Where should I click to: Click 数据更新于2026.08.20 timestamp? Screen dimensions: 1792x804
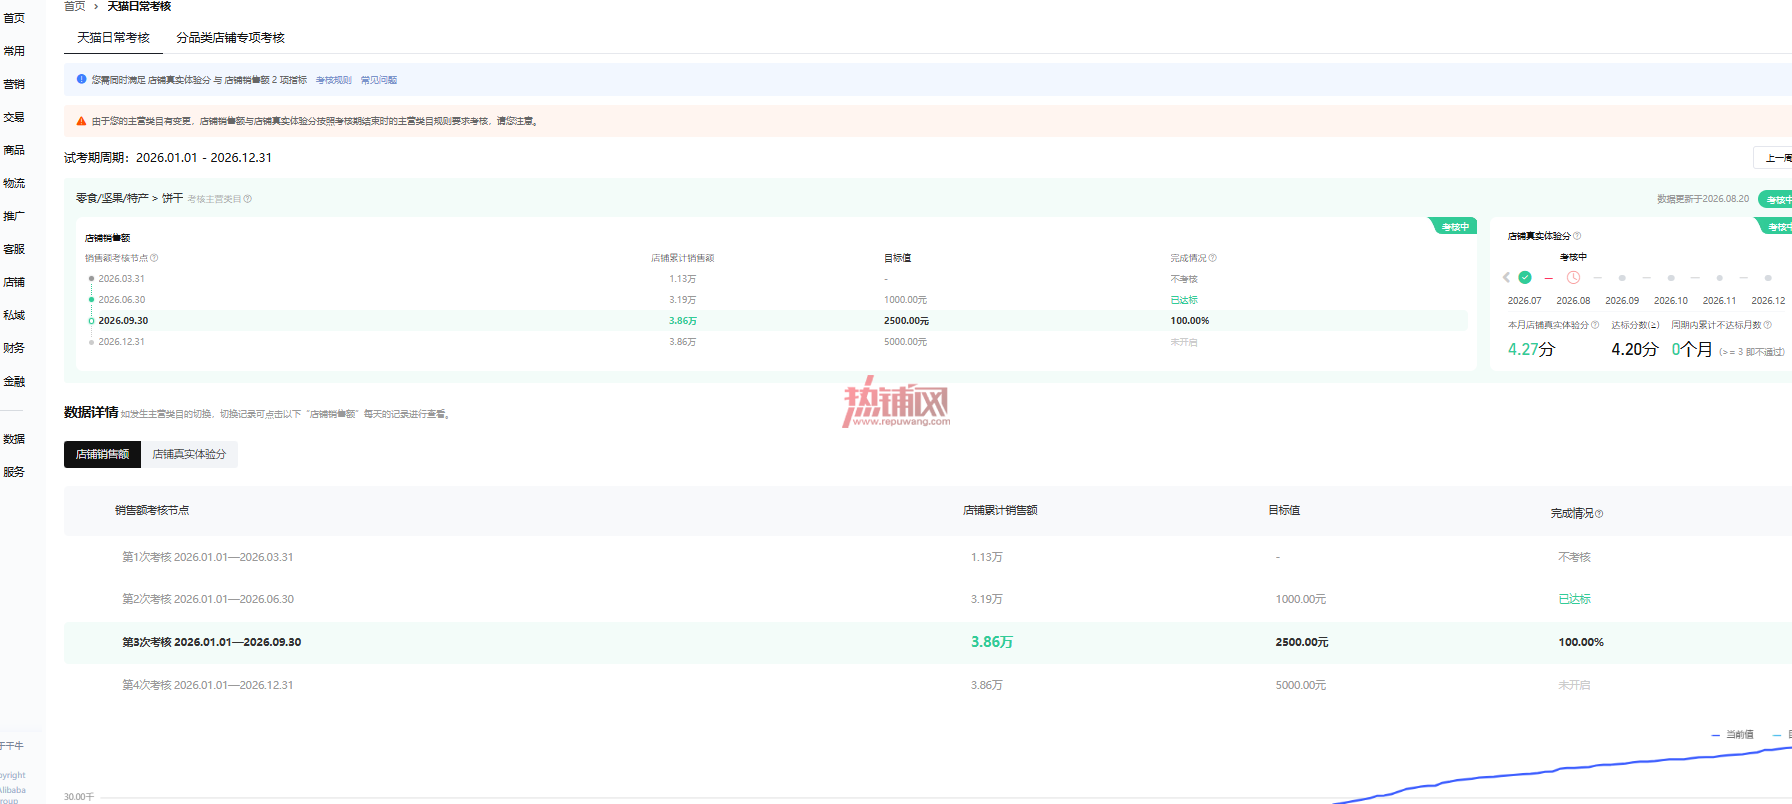click(x=1703, y=199)
